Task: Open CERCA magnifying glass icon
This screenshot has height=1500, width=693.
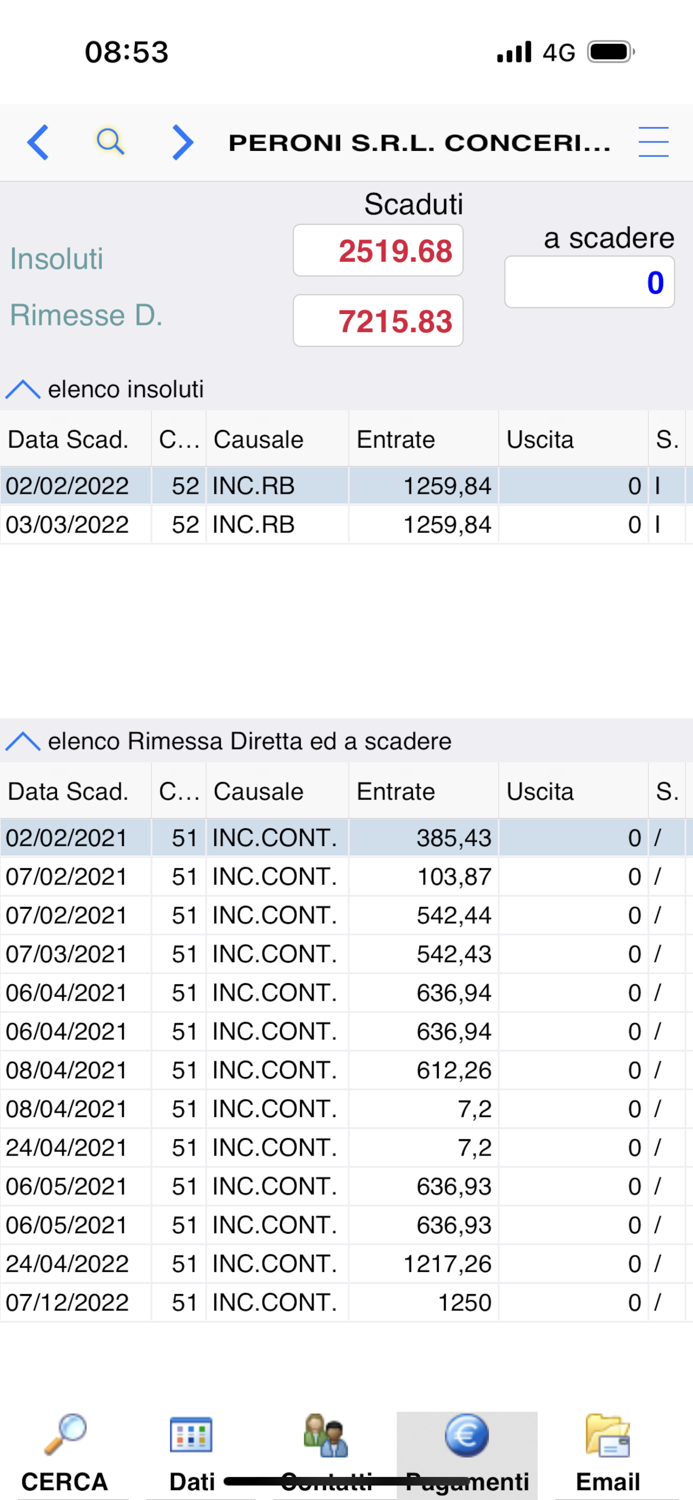Action: 65,1435
